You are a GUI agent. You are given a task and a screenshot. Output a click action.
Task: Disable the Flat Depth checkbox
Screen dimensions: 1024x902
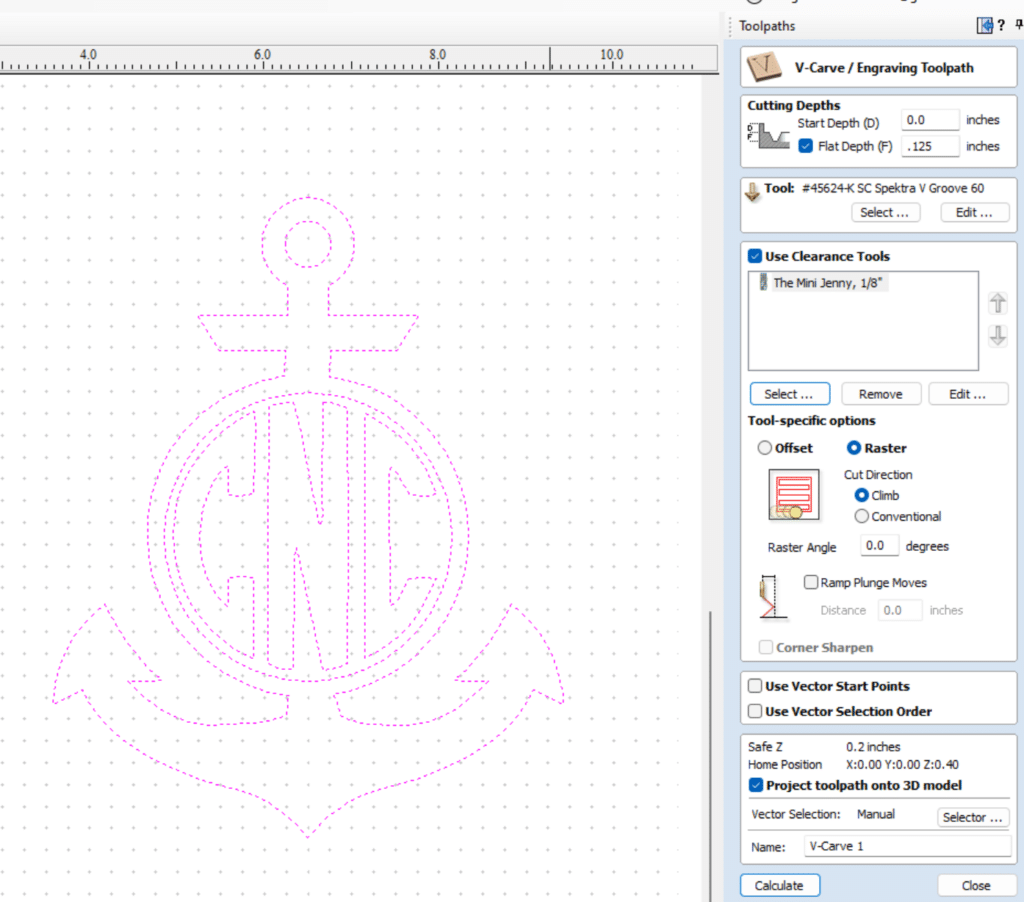click(x=805, y=146)
